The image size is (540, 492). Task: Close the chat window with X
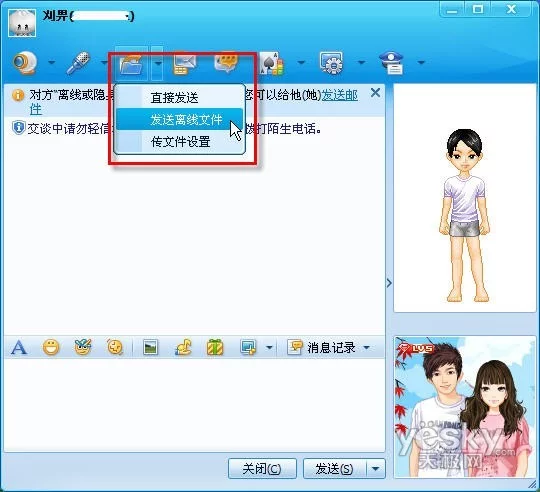tap(511, 9)
